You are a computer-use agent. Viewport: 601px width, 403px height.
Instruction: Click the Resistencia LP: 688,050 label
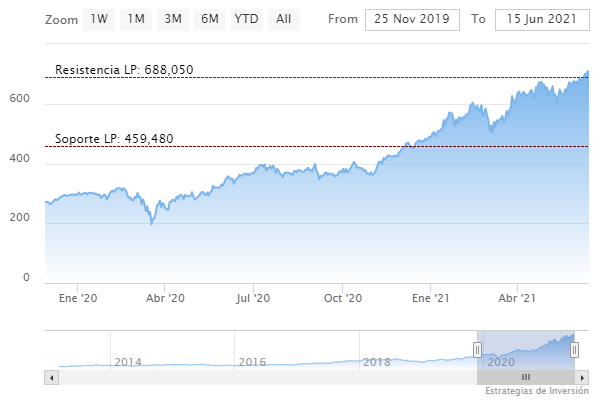coord(124,70)
